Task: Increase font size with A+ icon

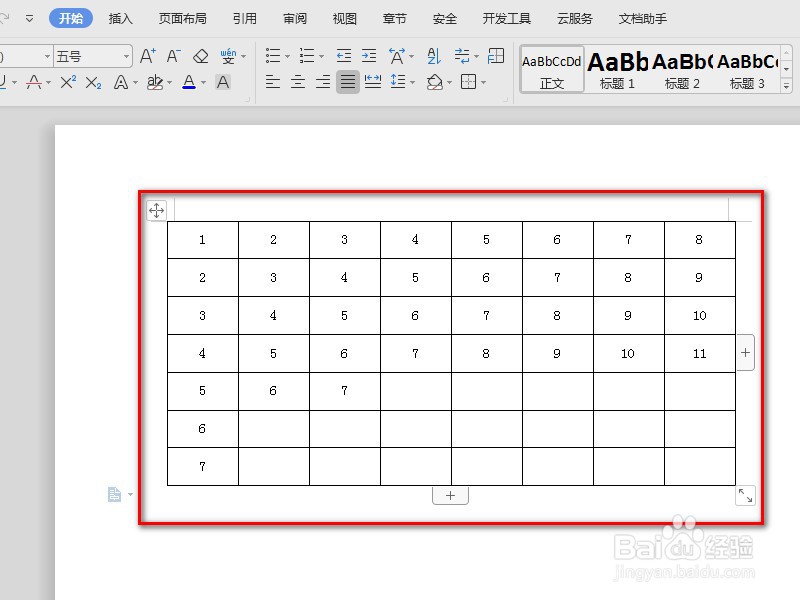Action: [x=148, y=56]
